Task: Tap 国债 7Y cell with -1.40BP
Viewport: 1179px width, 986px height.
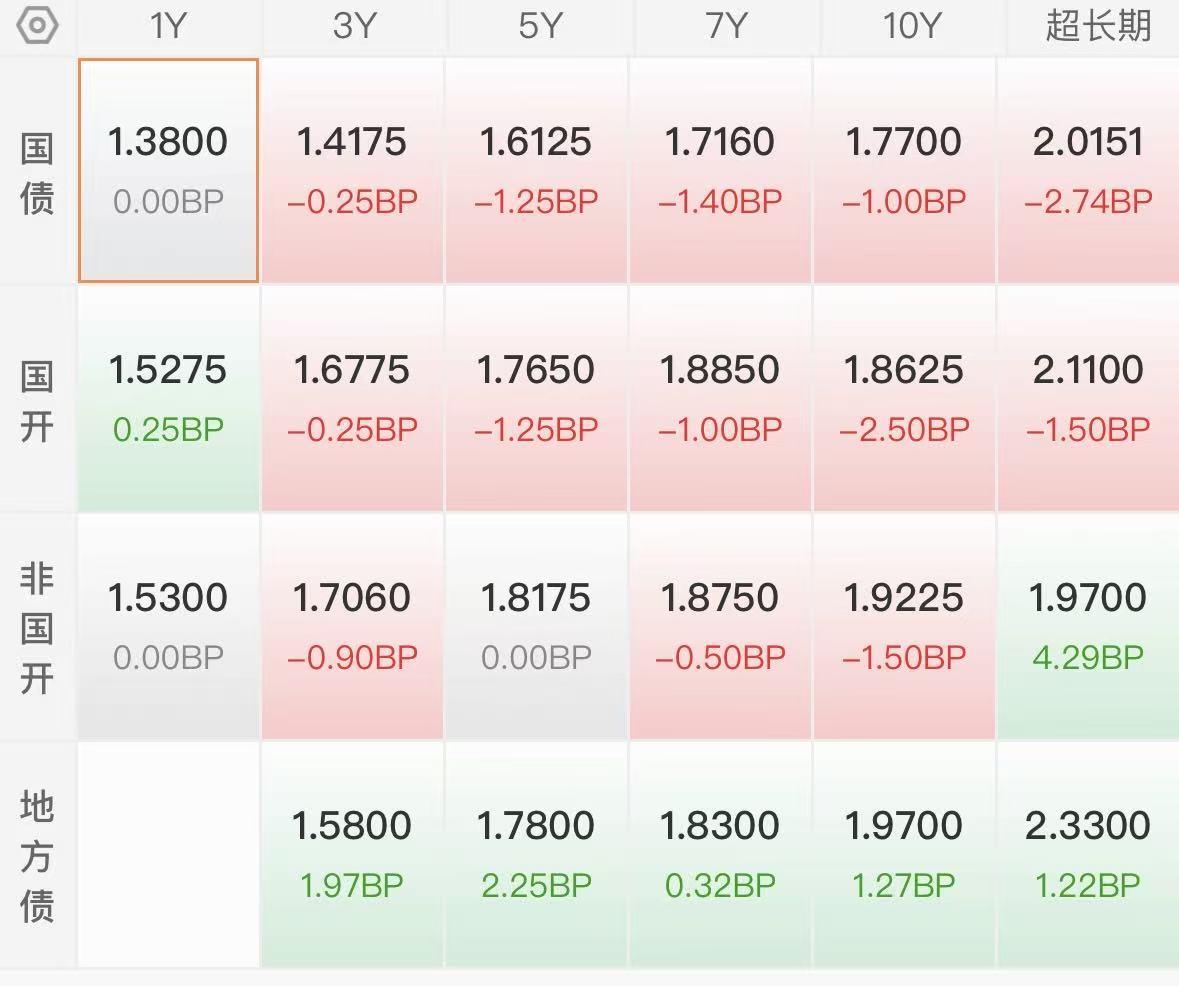Action: coord(720,171)
